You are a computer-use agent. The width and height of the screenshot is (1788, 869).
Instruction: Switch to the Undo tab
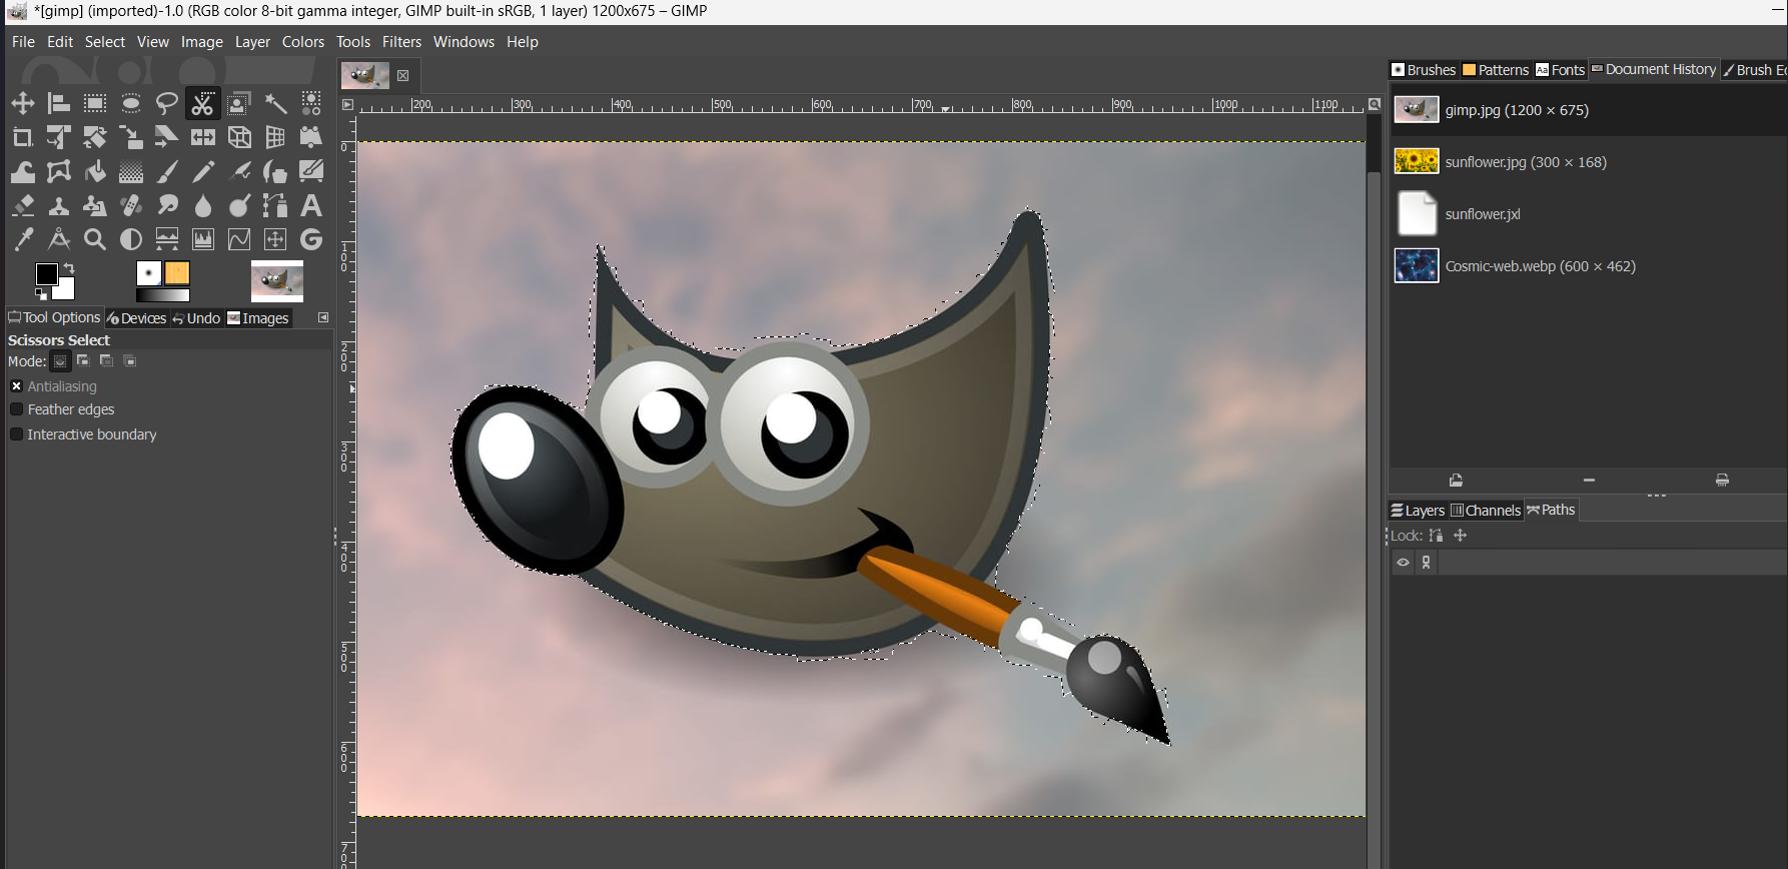point(196,318)
